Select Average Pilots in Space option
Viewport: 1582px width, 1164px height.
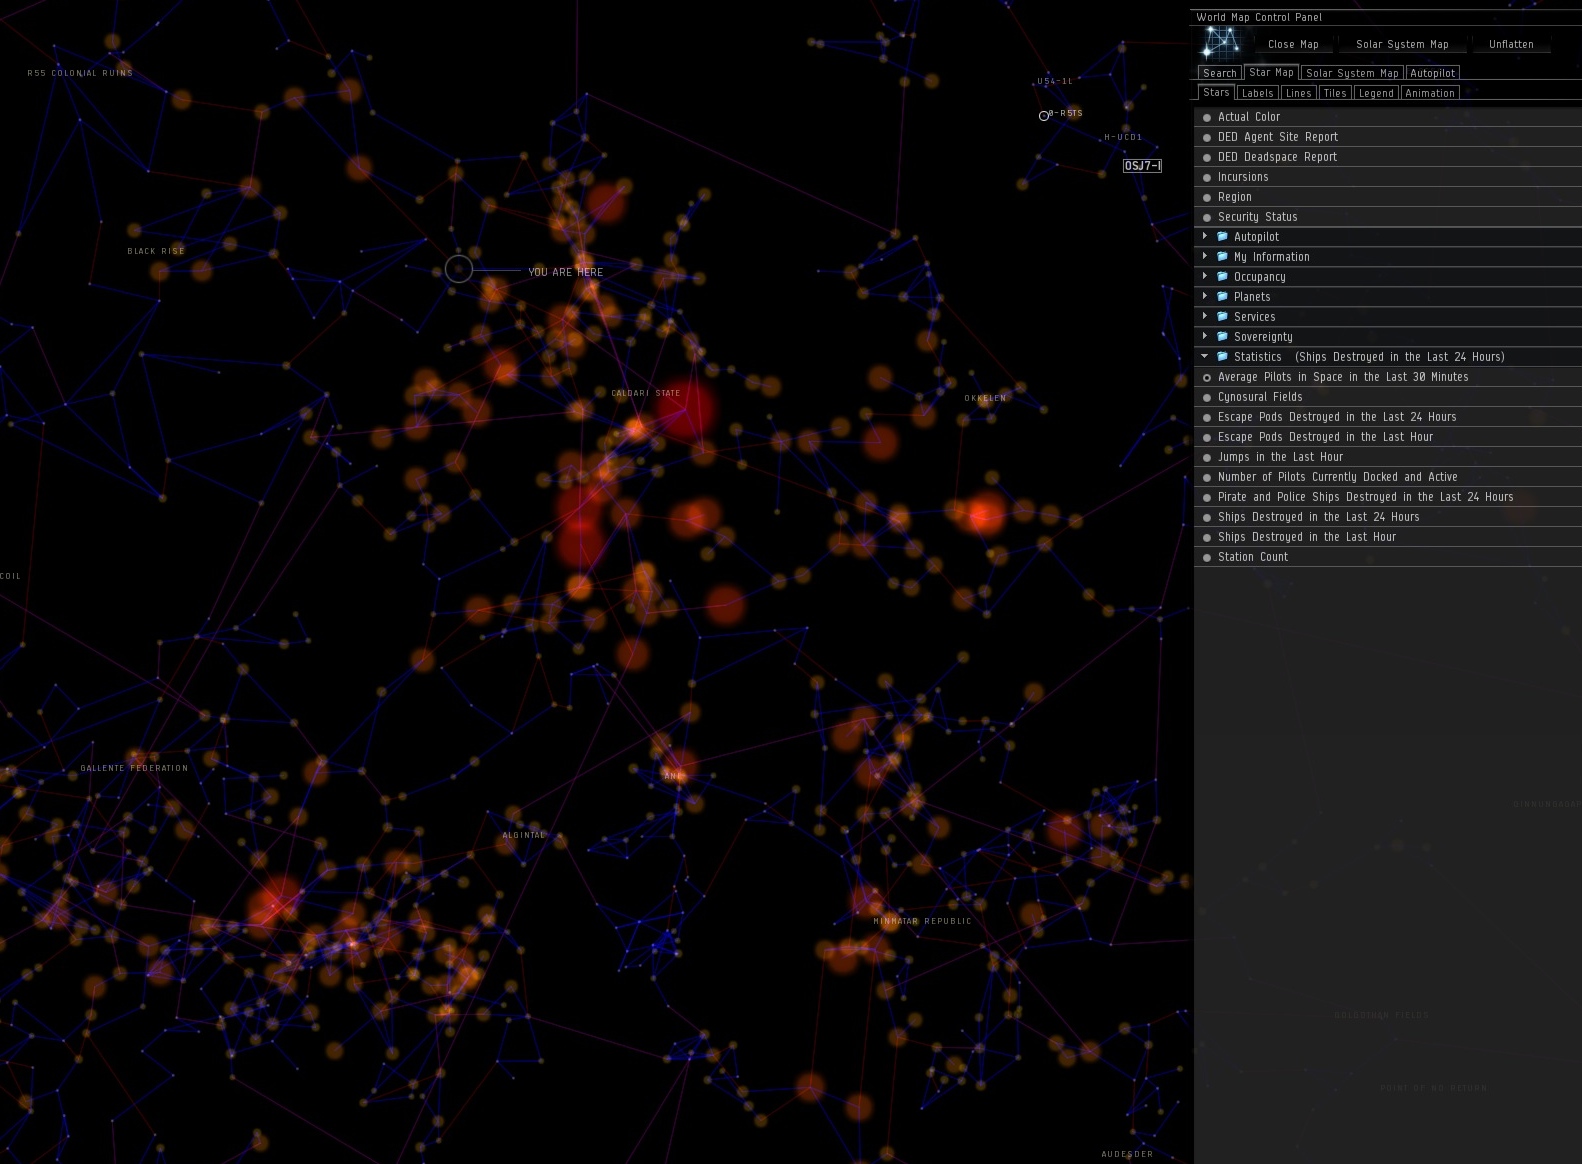point(1388,377)
